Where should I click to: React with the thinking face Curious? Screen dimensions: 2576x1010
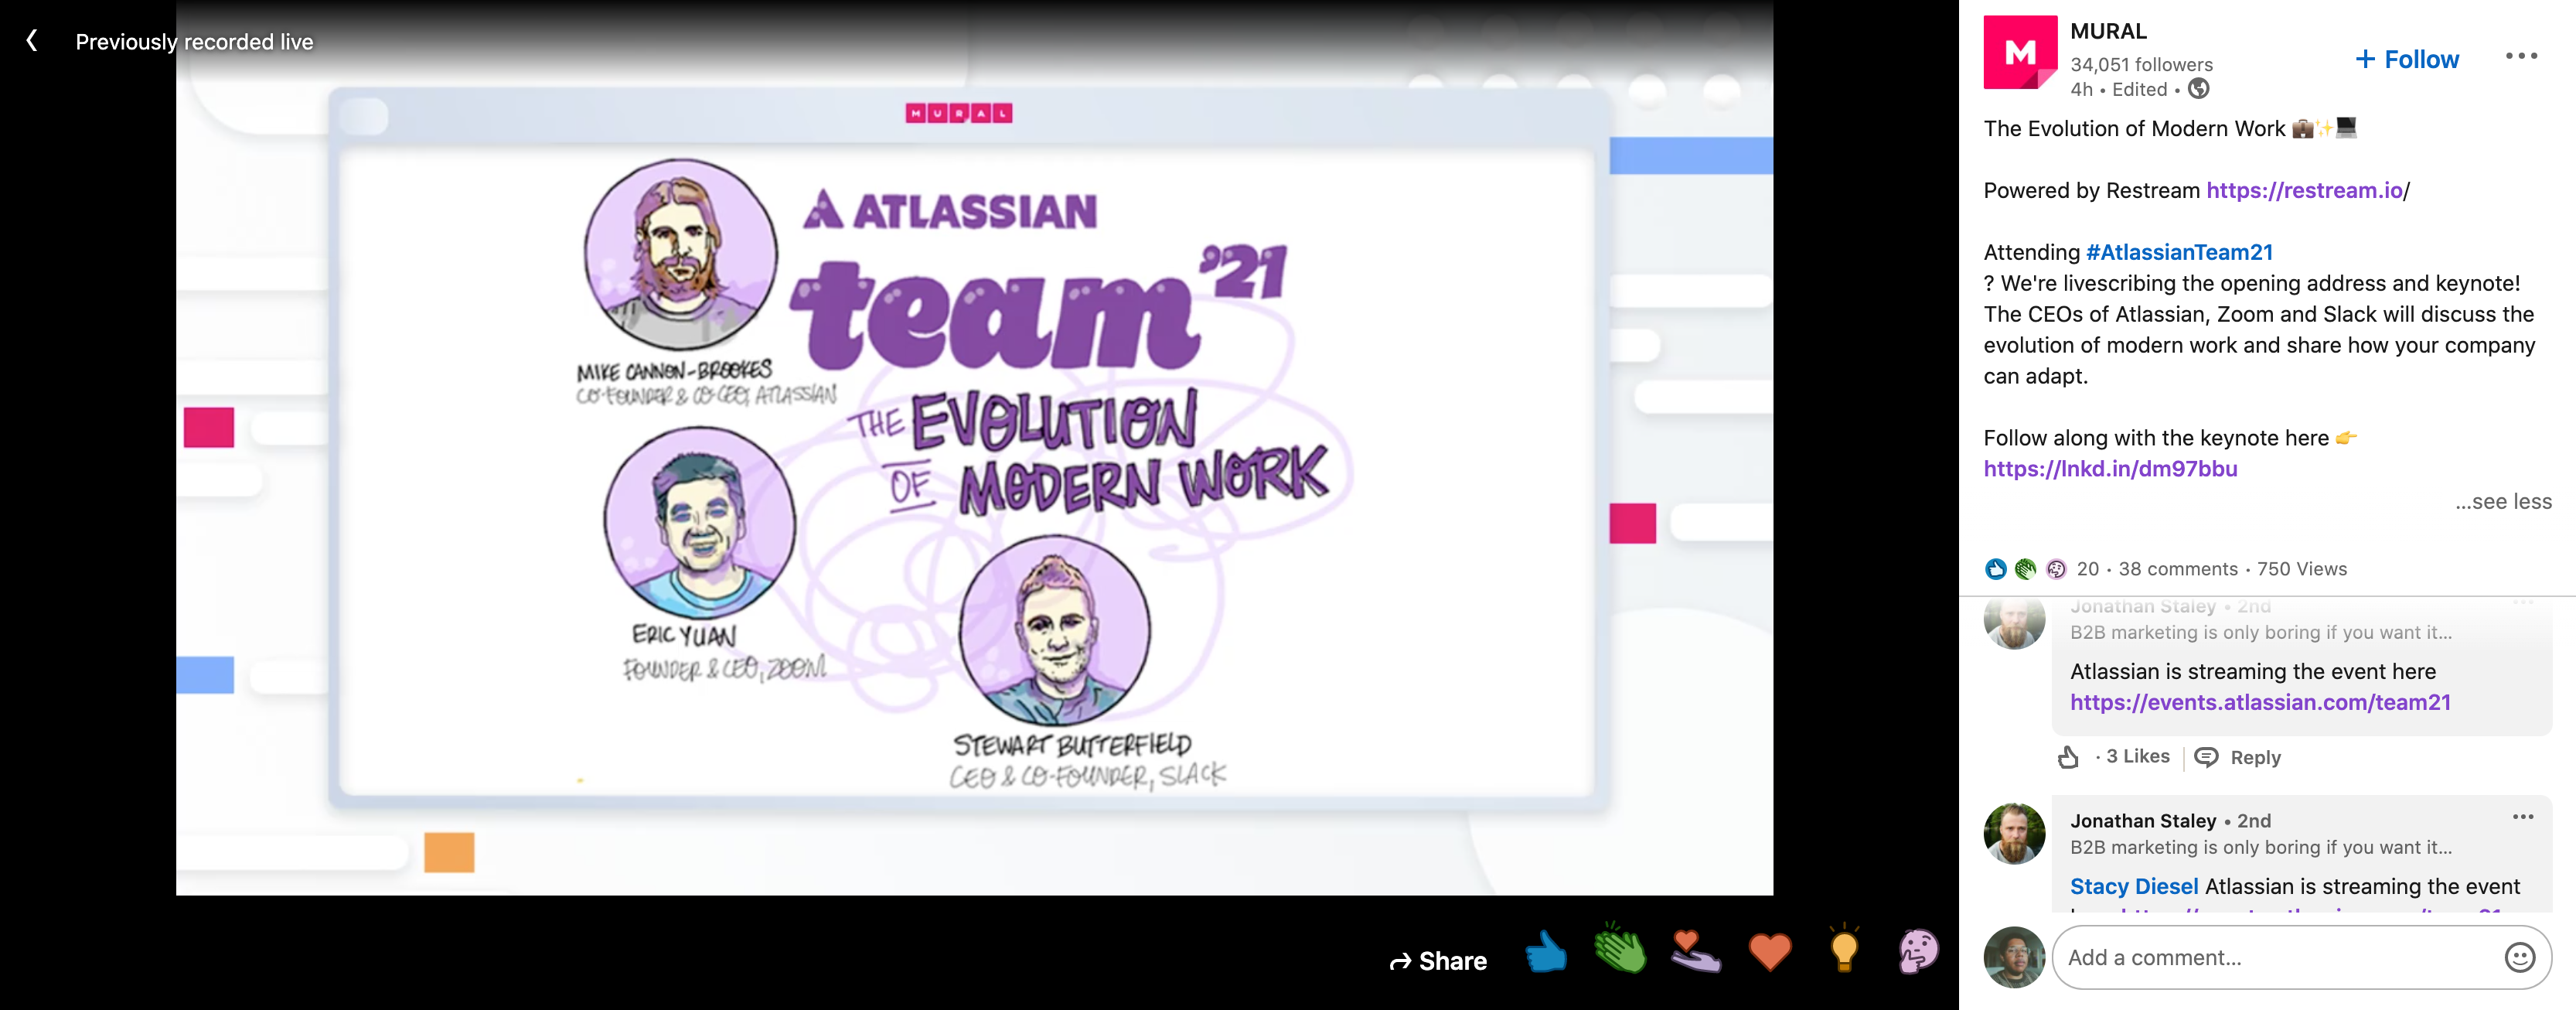[1919, 951]
